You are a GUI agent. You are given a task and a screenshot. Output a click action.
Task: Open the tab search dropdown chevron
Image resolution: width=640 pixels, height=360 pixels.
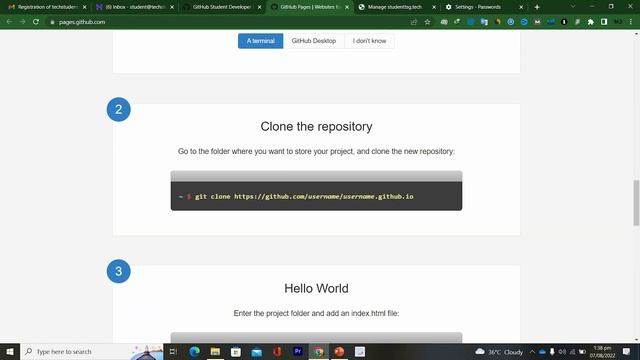[573, 7]
